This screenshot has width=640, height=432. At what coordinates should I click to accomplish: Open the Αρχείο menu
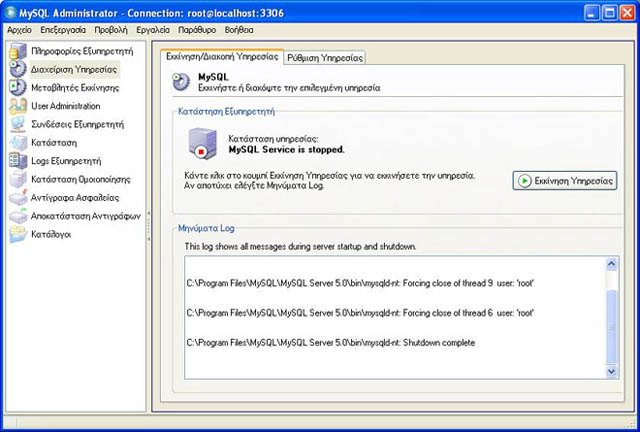[19, 30]
